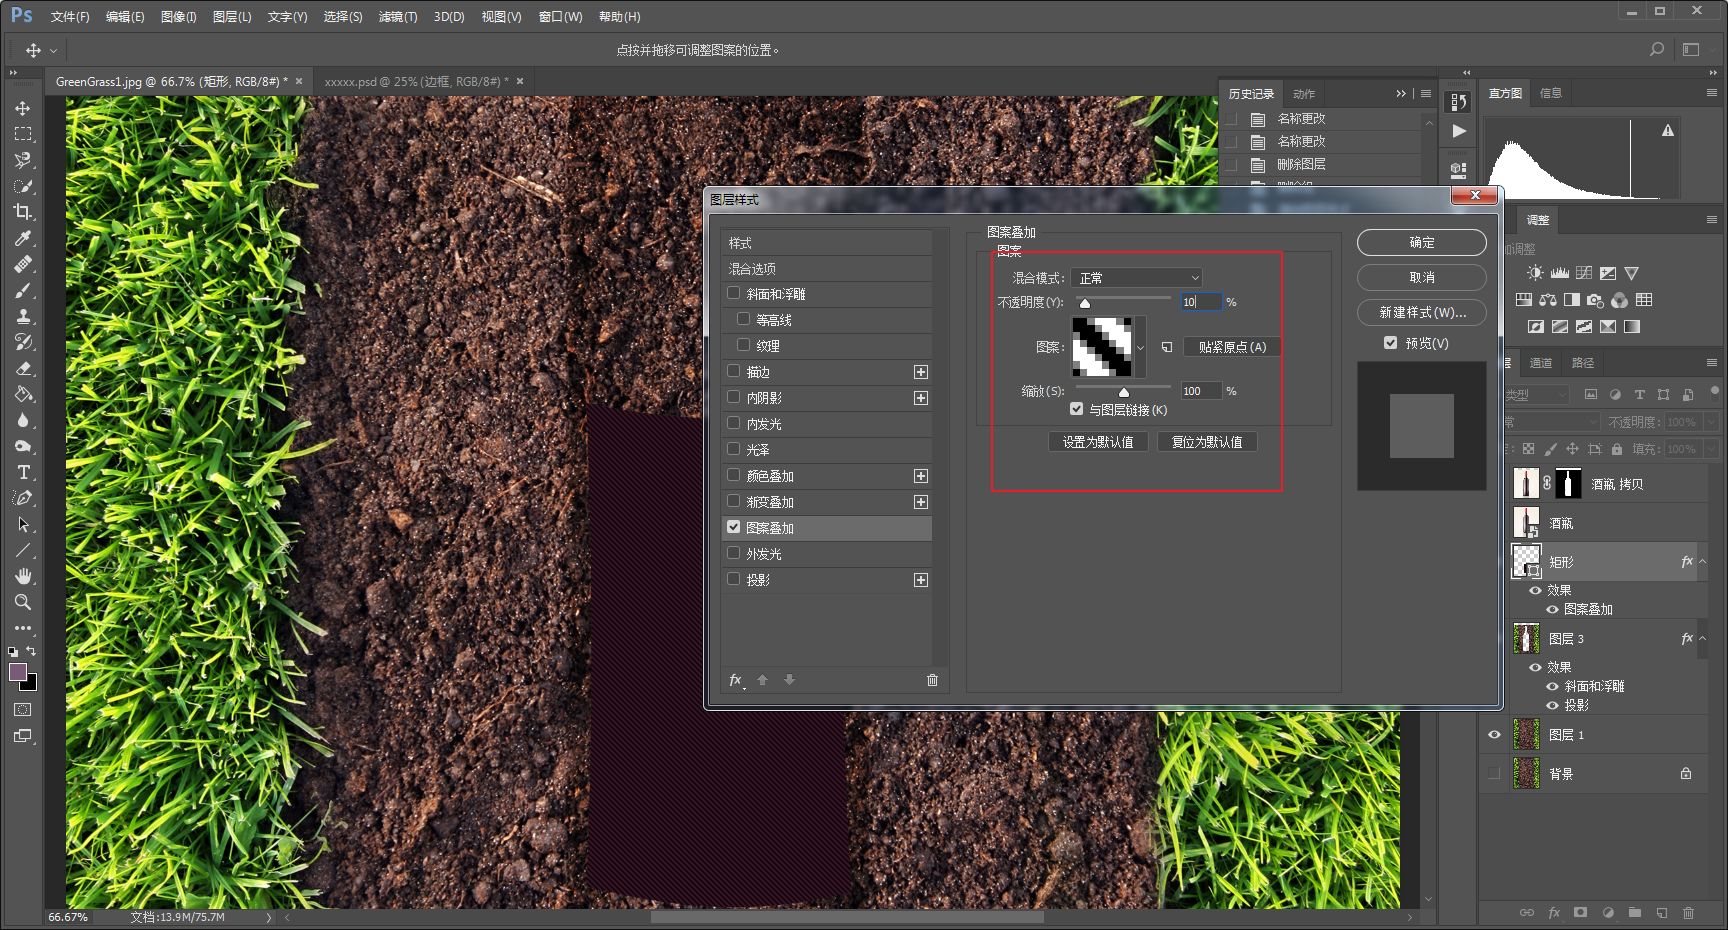Click scale slider handle in Pattern Overlay

(1124, 393)
